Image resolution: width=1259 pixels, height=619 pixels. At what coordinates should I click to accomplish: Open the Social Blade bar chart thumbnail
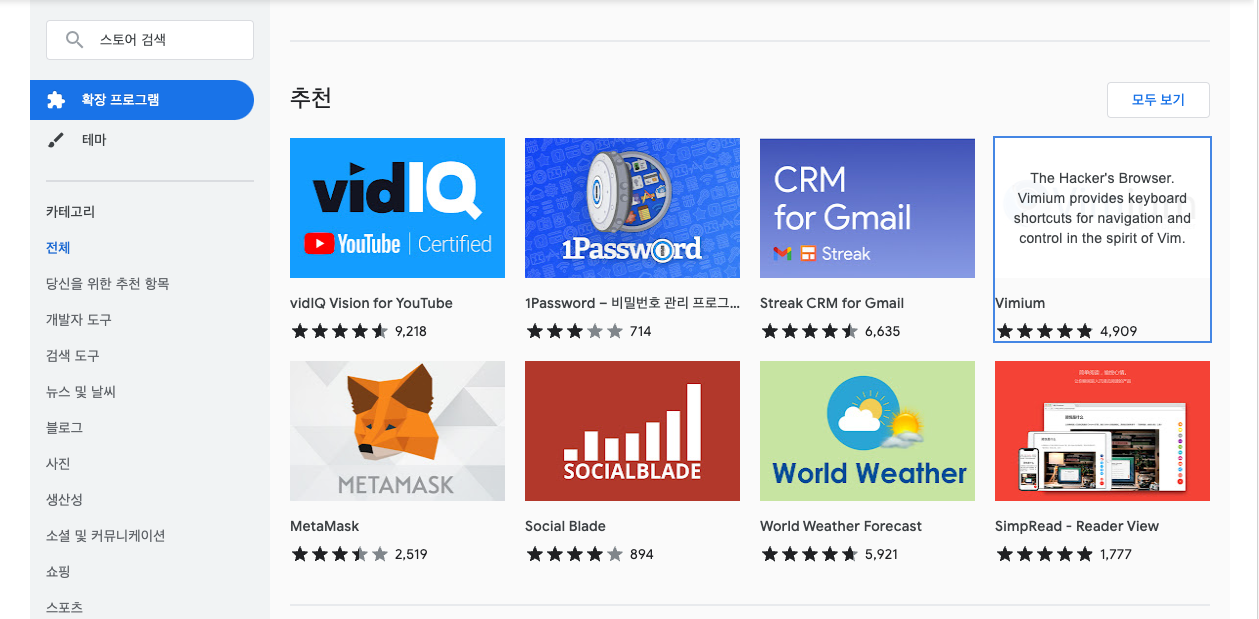click(x=632, y=431)
